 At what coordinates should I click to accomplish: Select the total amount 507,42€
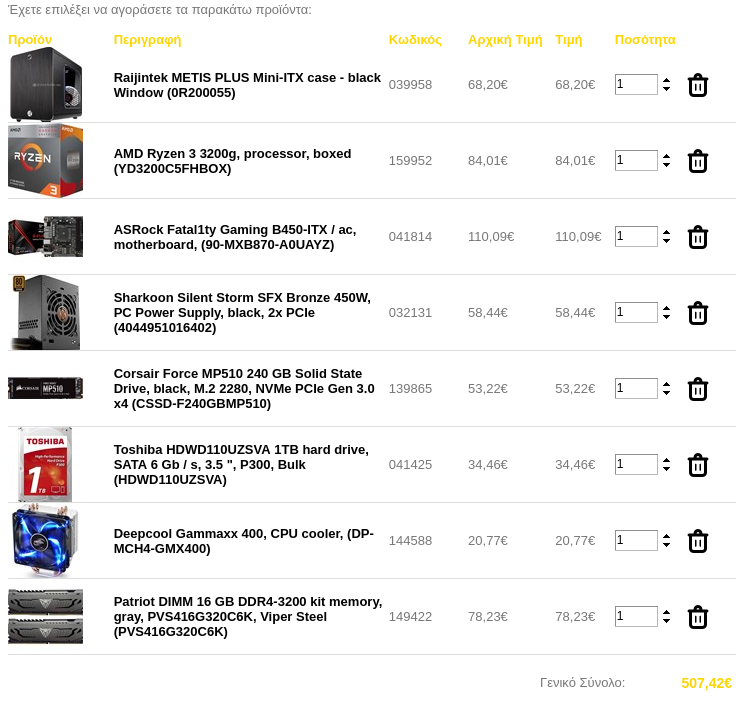[x=707, y=683]
